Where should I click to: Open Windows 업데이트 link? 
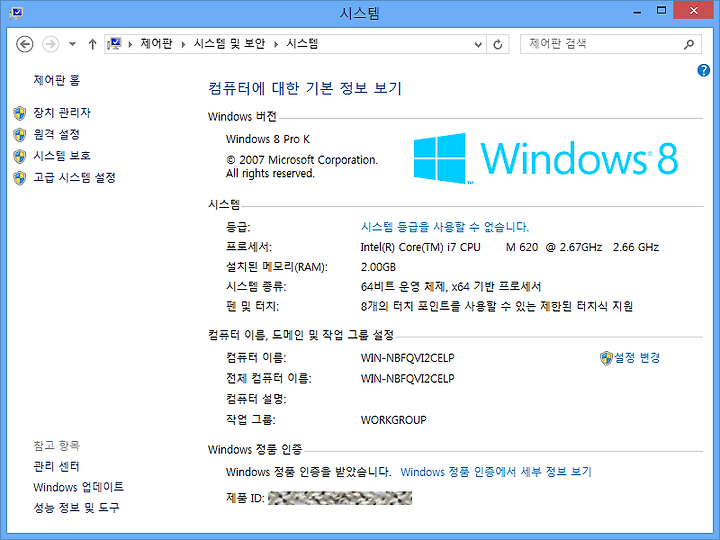pyautogui.click(x=79, y=487)
